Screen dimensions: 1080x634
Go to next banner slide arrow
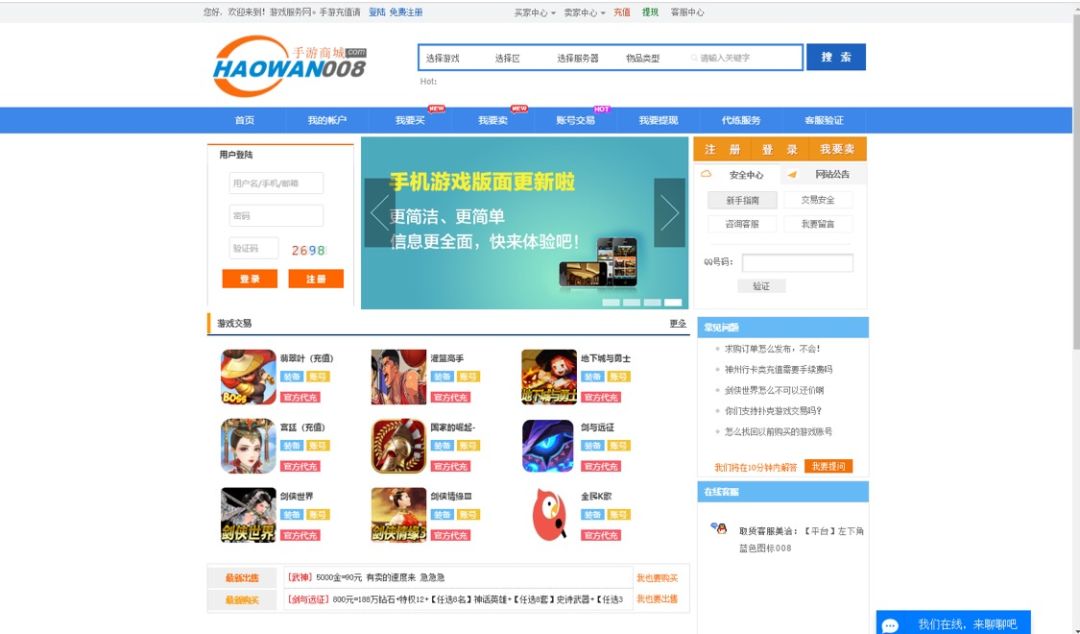669,212
